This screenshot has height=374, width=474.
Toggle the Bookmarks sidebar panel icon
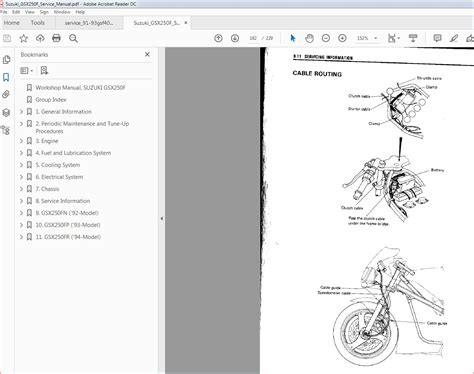coord(6,77)
